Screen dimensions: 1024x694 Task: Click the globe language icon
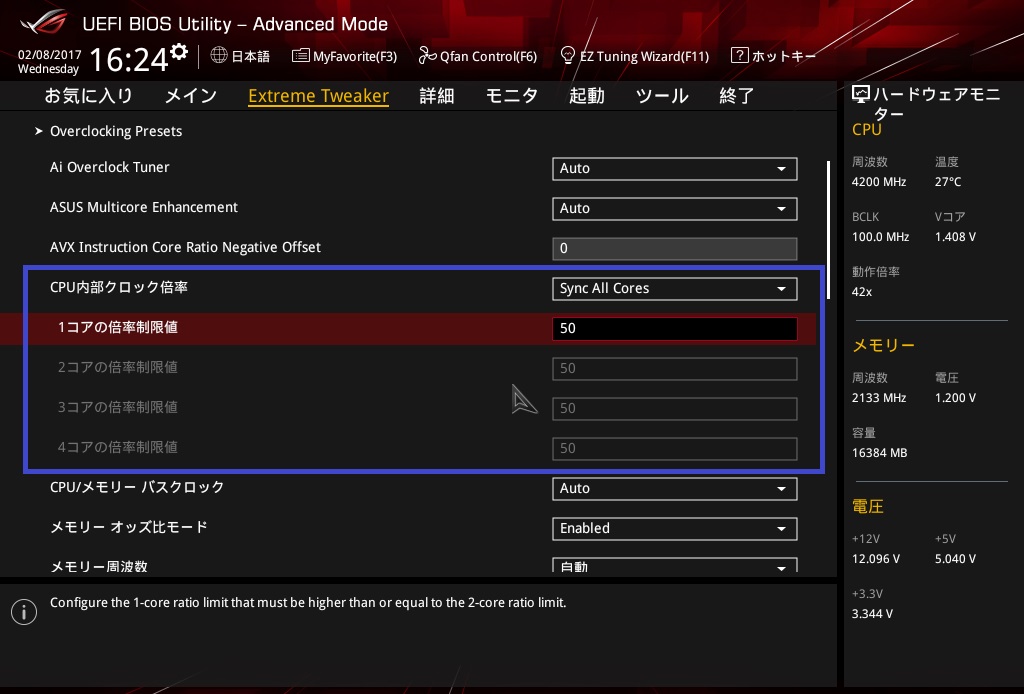point(219,56)
